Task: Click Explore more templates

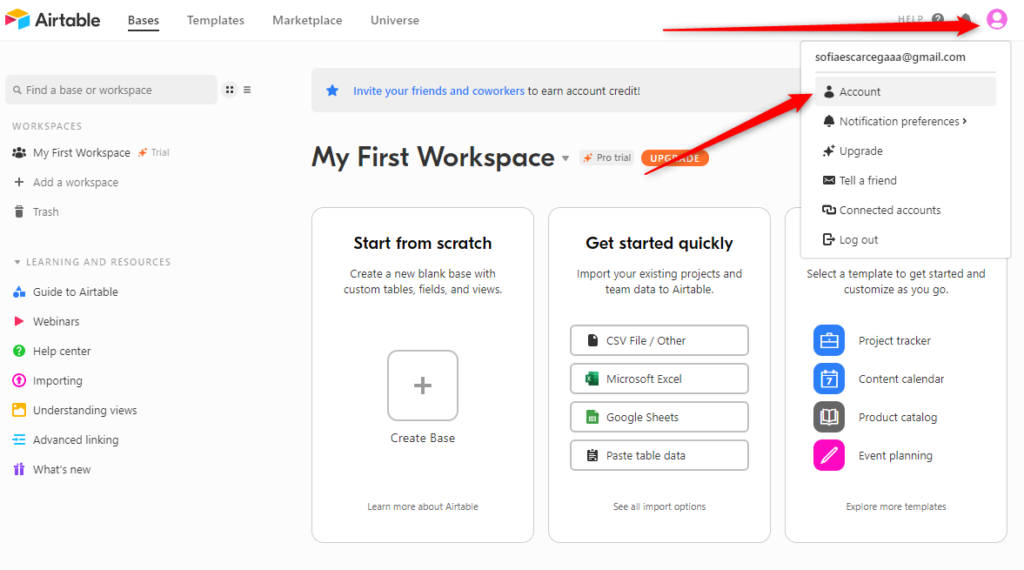Action: [895, 507]
